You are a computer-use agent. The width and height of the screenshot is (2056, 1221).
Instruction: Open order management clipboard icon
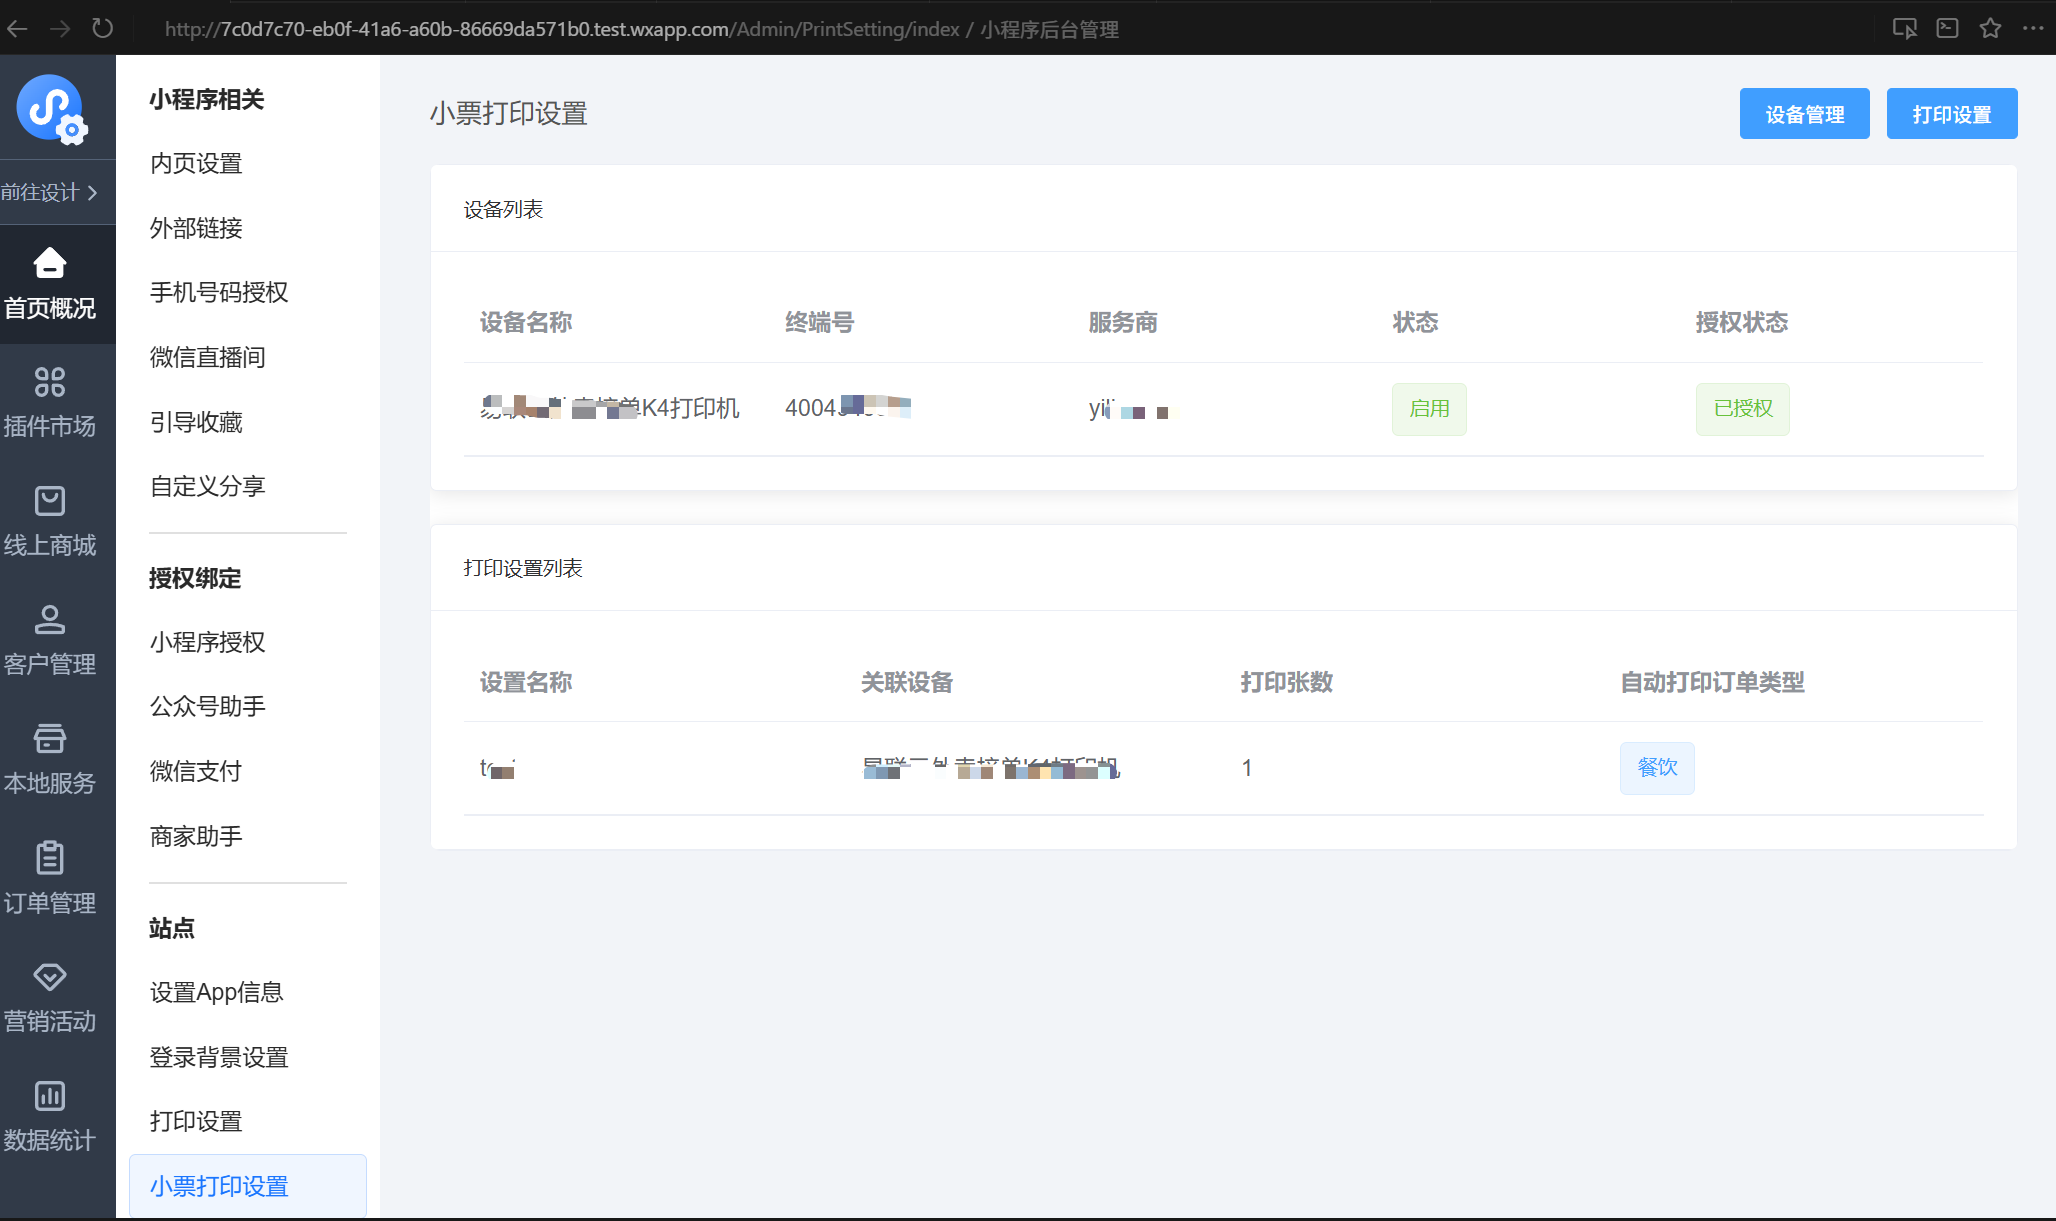pos(49,858)
